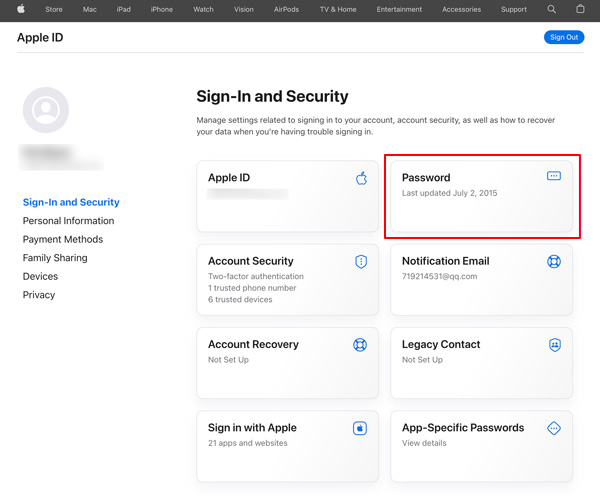This screenshot has width=600, height=496.
Task: Click the Password card dots icon
Action: point(554,176)
